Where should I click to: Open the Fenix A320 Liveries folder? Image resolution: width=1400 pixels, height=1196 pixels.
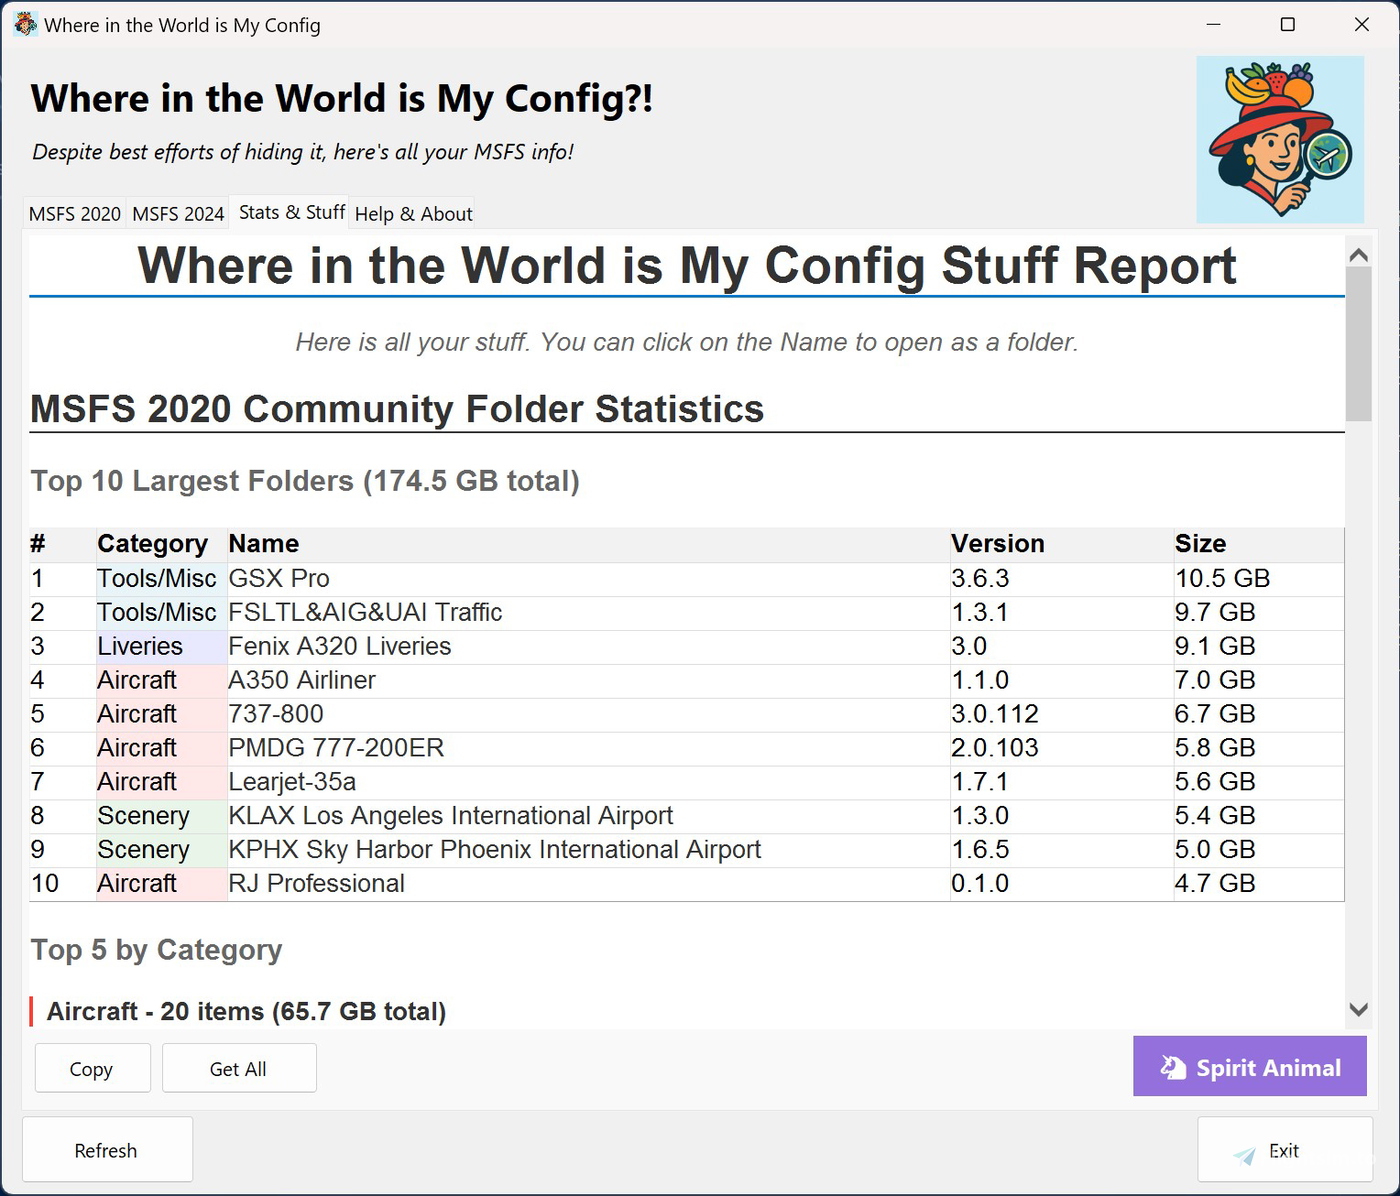(x=339, y=646)
